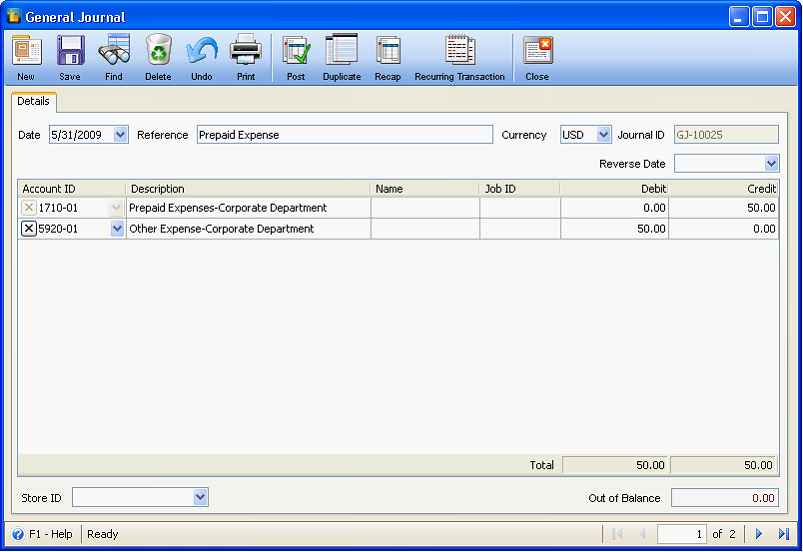
Task: Click the Name cell in the 1710-01 row
Action: coord(425,207)
